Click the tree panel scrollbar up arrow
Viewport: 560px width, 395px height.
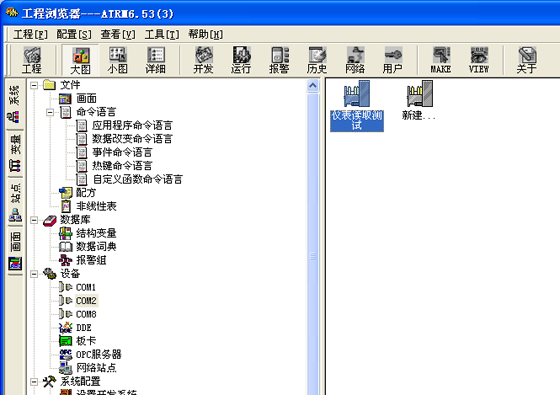(313, 86)
